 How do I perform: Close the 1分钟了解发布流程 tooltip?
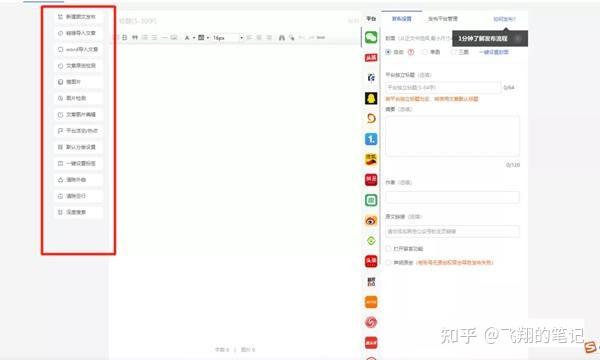point(518,39)
